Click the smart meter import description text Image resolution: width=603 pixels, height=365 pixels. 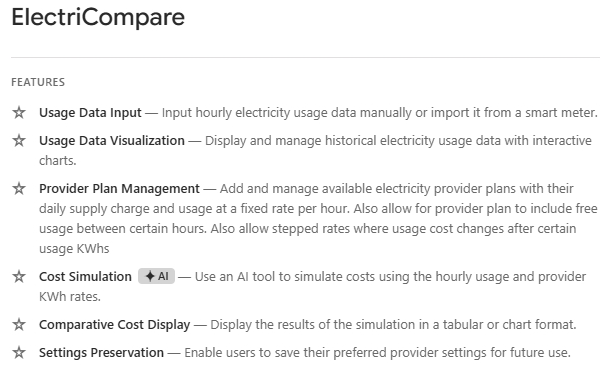380,113
